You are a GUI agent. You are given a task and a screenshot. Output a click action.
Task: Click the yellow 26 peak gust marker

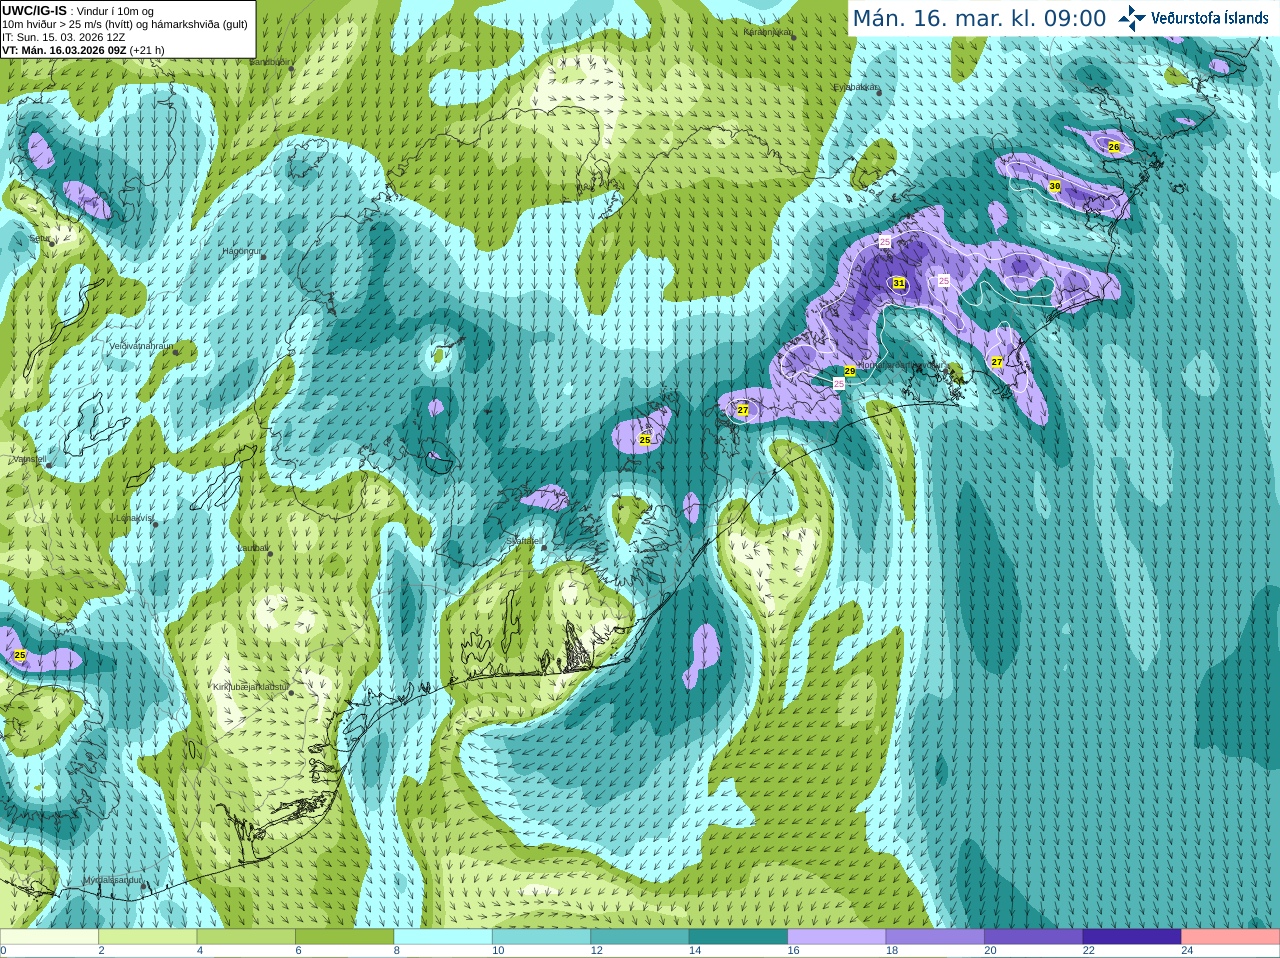click(1114, 147)
